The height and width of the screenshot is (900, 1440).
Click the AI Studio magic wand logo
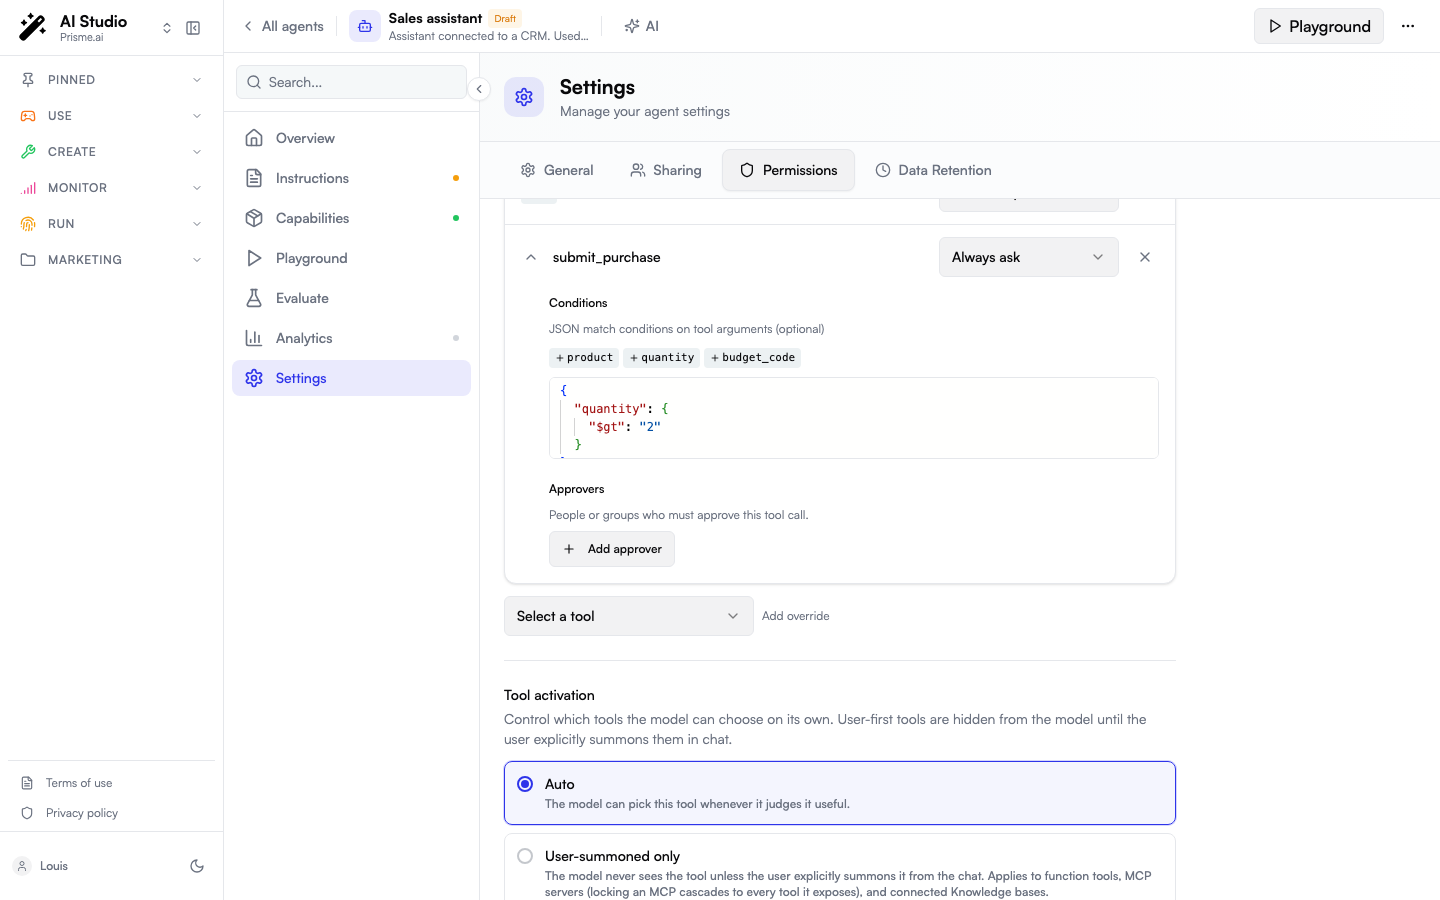[x=33, y=27]
